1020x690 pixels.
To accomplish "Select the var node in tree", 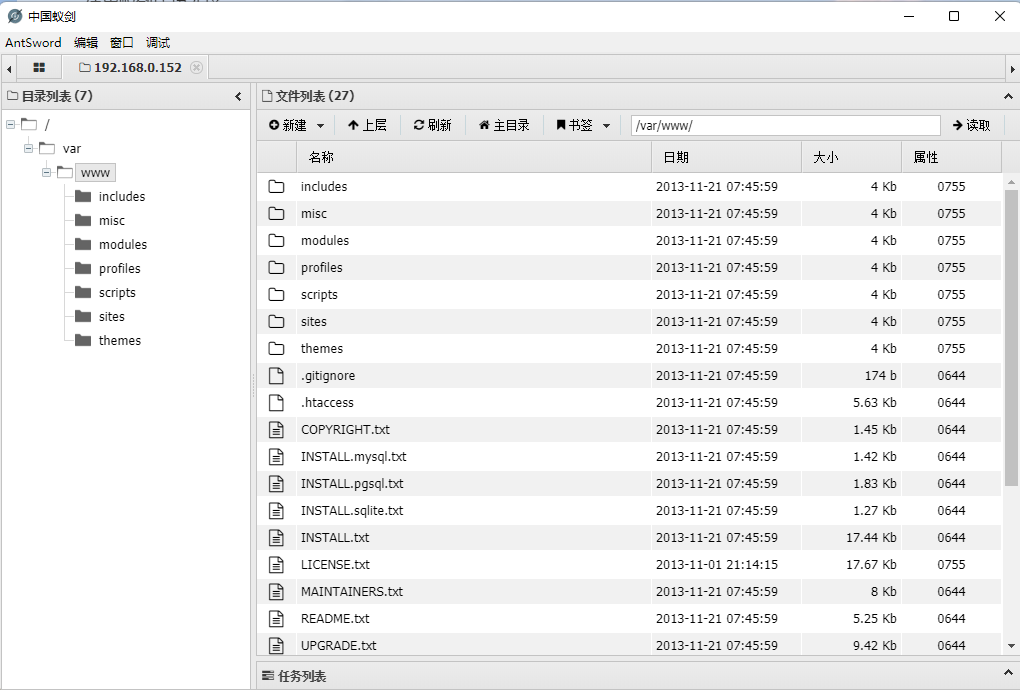I will pyautogui.click(x=72, y=148).
